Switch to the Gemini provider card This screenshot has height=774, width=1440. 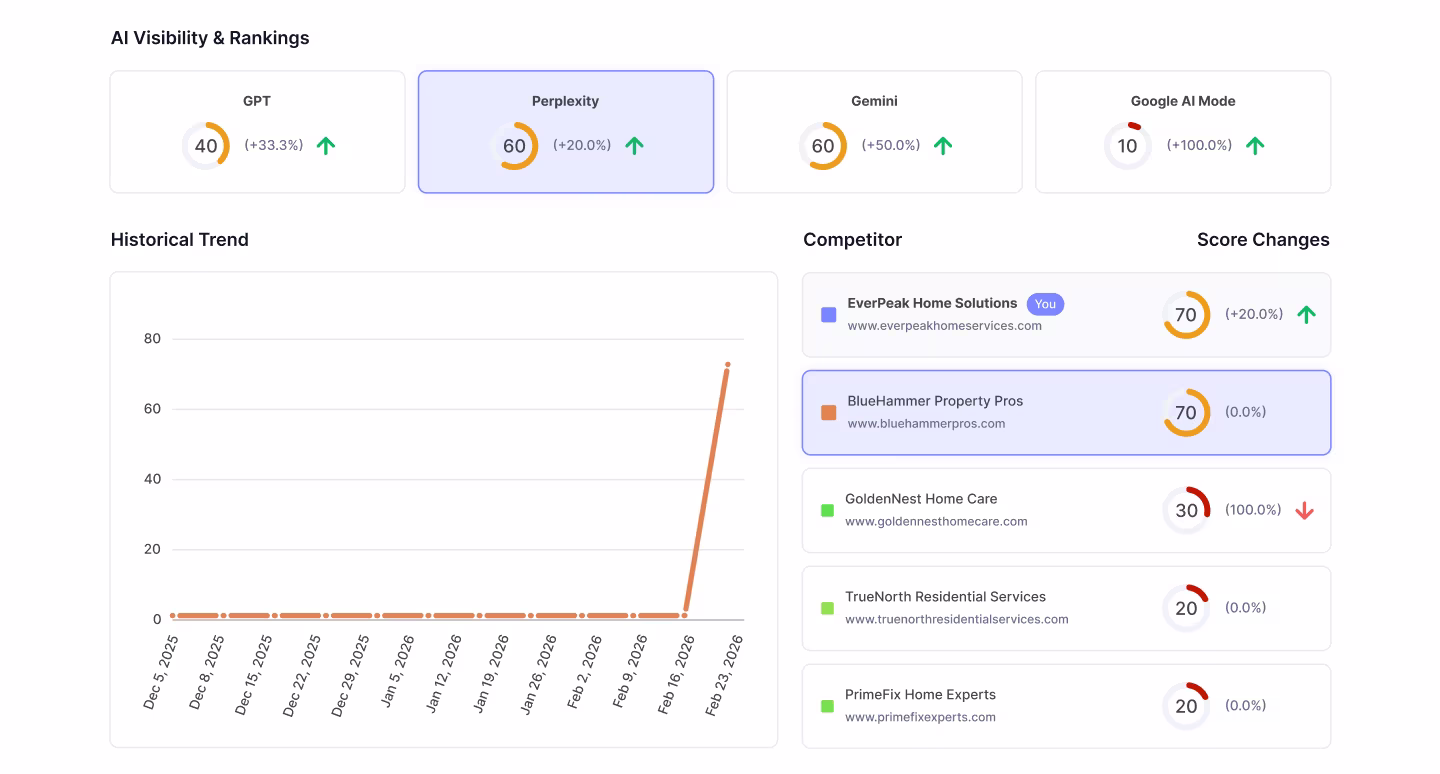873,131
